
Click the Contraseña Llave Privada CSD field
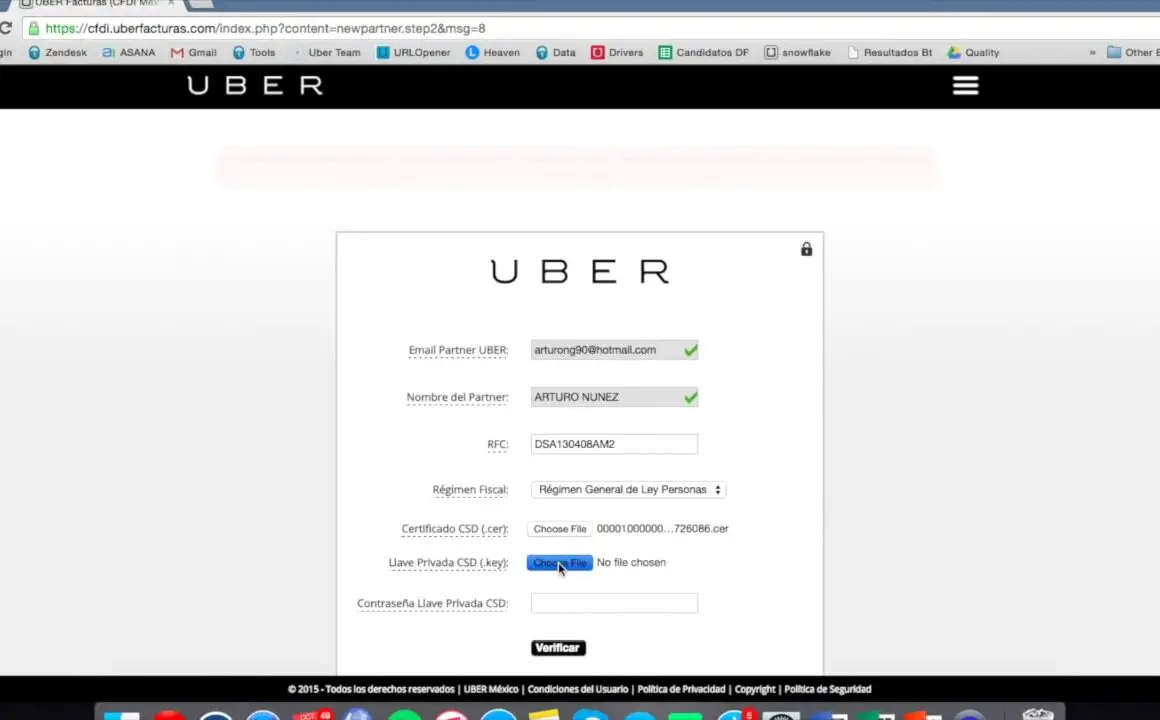[614, 603]
